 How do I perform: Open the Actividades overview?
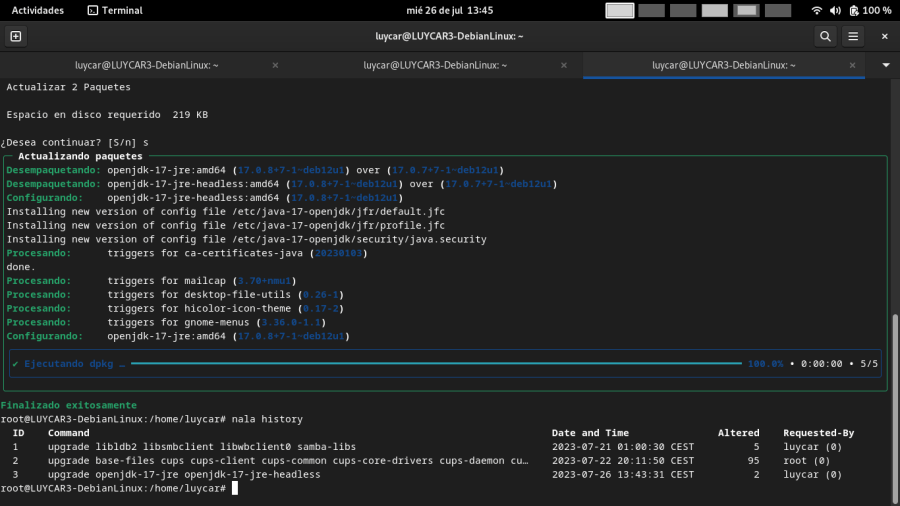(37, 10)
